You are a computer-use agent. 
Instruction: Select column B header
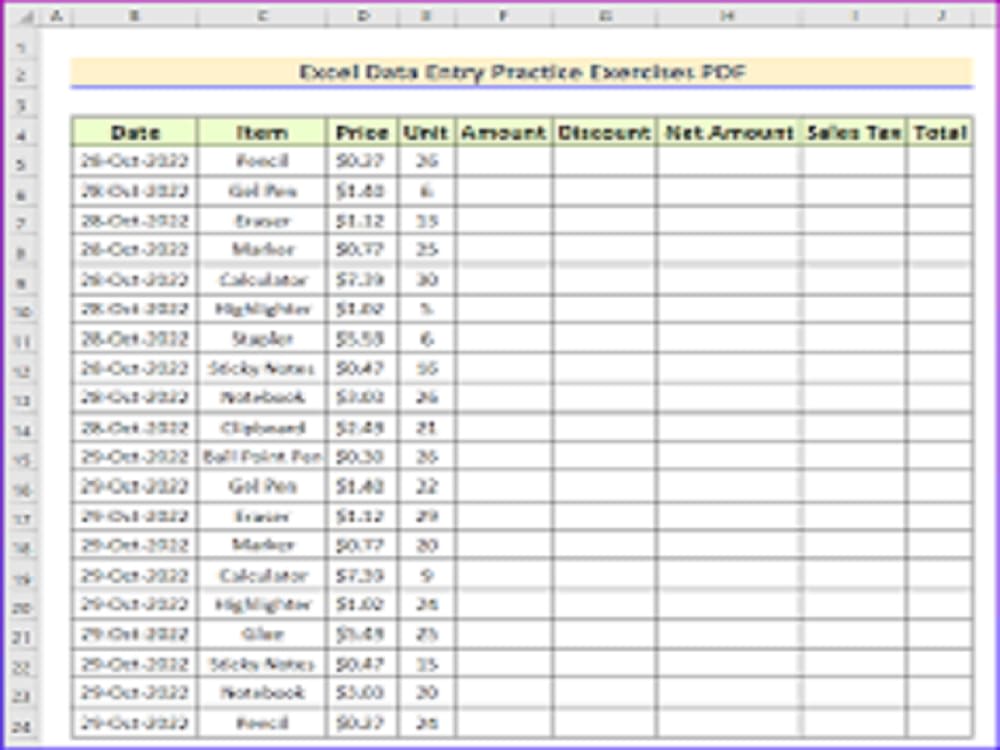pos(135,17)
